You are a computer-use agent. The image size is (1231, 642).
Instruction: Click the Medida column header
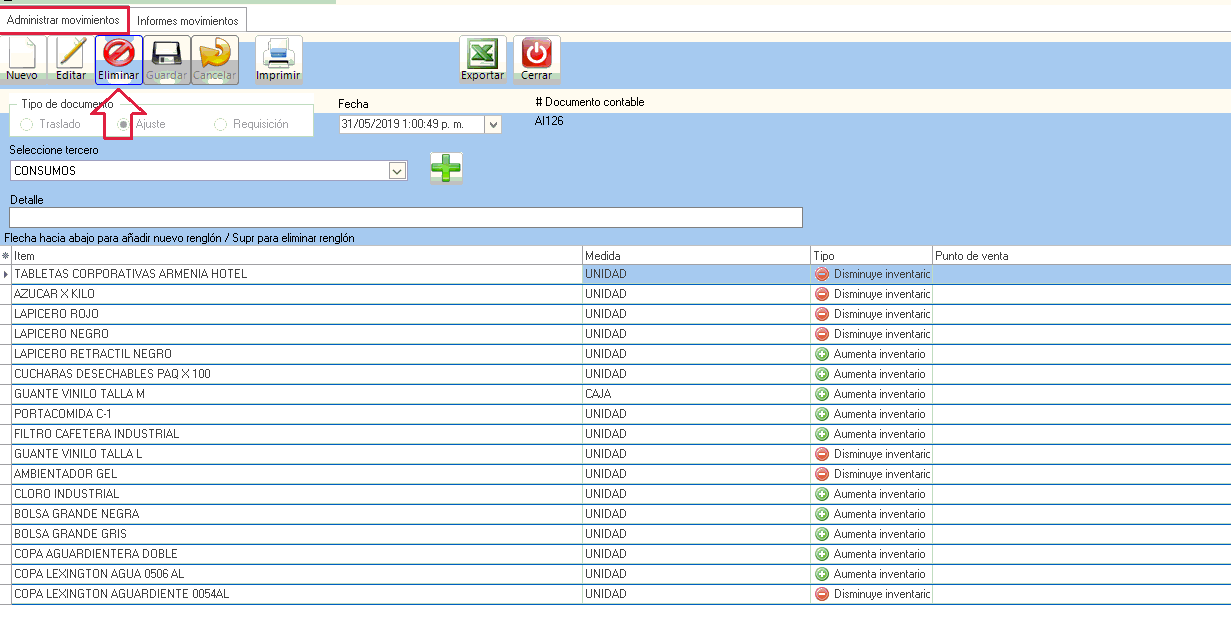pyautogui.click(x=695, y=256)
